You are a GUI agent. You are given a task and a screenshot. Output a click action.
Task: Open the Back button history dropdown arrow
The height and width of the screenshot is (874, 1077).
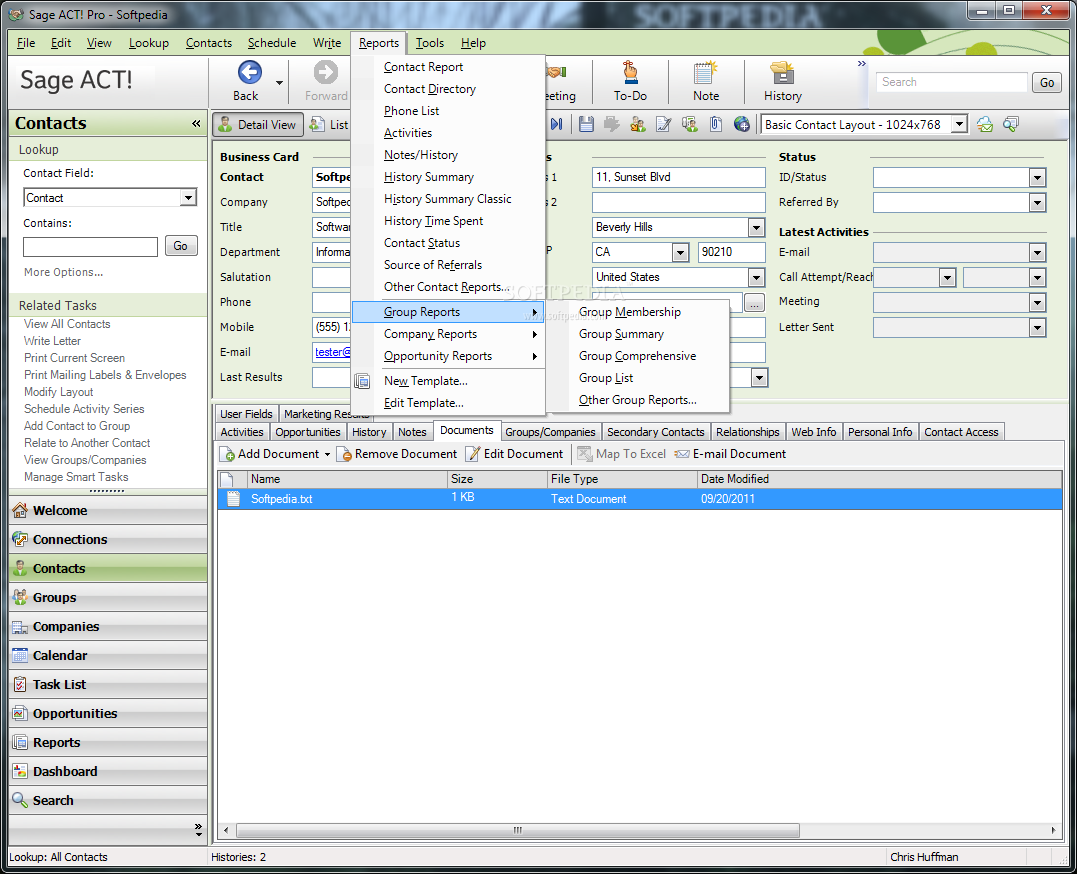click(279, 82)
